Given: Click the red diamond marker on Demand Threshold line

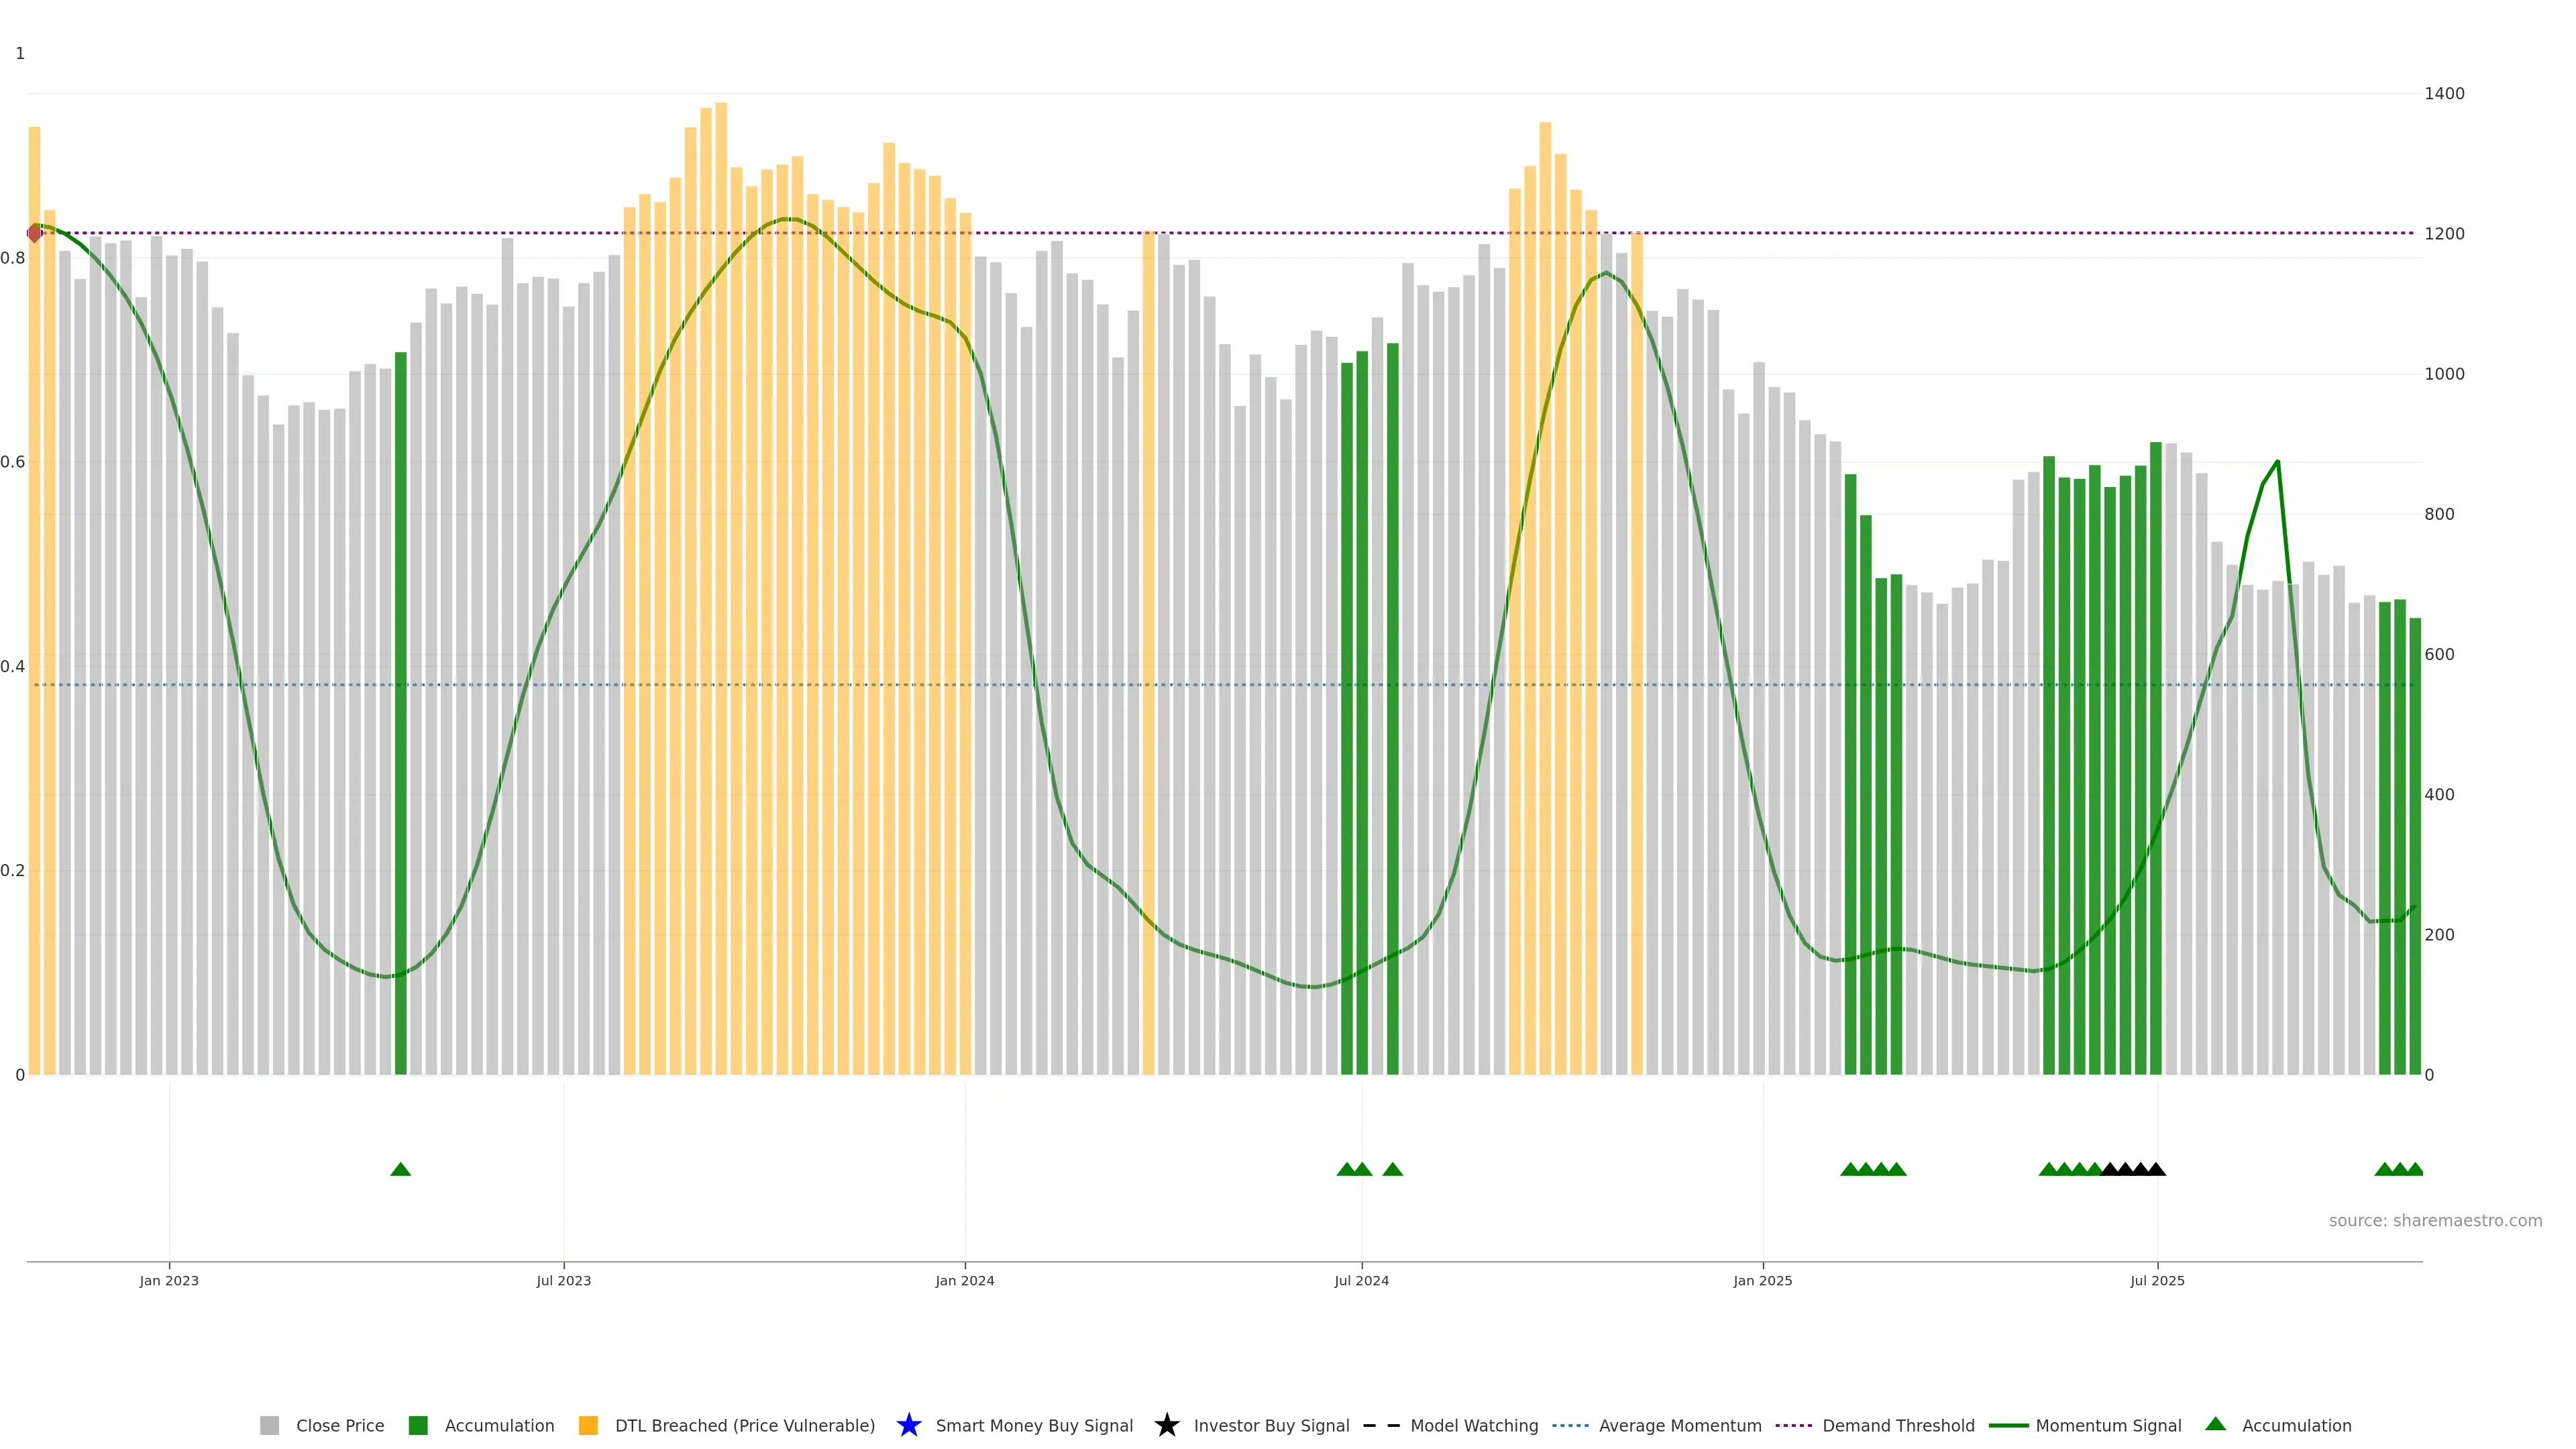Looking at the screenshot, I should 34,233.
